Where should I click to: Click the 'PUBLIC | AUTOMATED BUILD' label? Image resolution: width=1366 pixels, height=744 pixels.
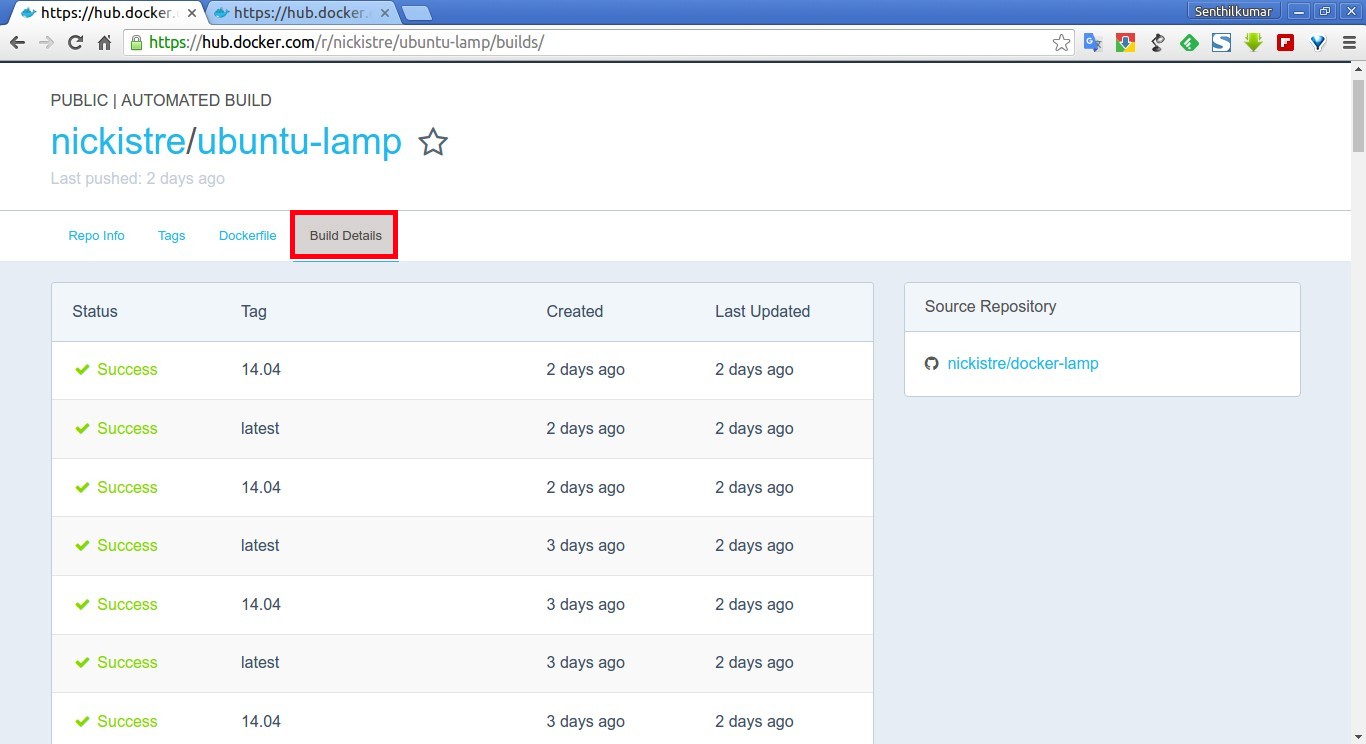(x=161, y=101)
